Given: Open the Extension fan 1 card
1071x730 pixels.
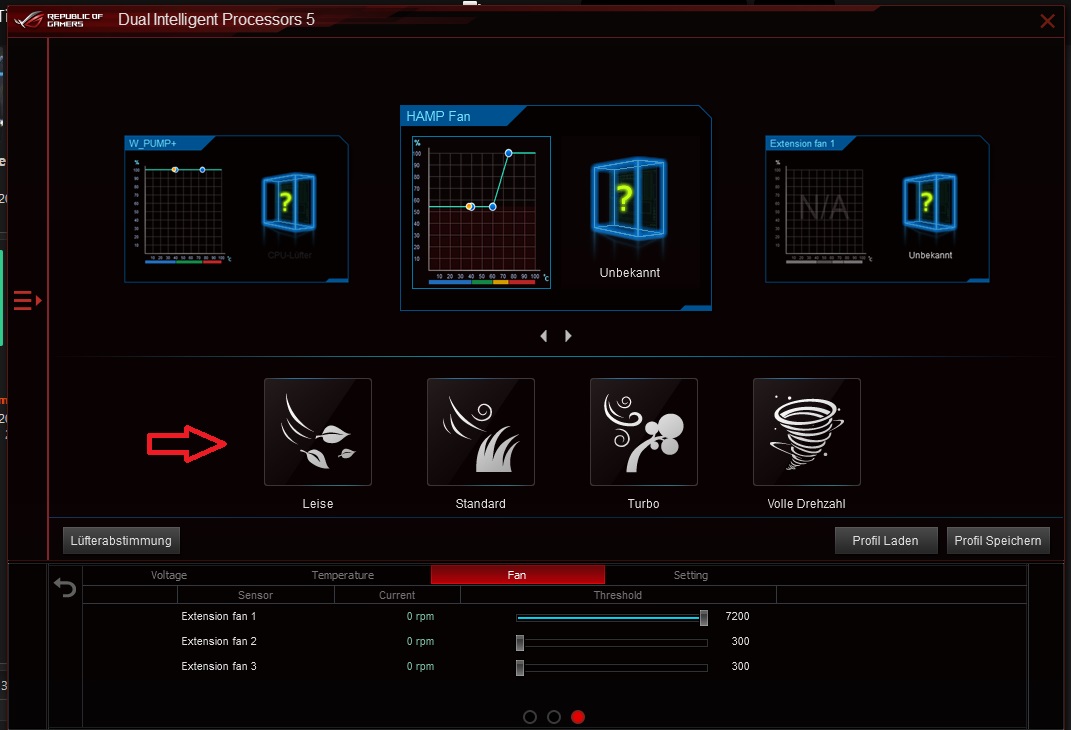Looking at the screenshot, I should pos(877,209).
